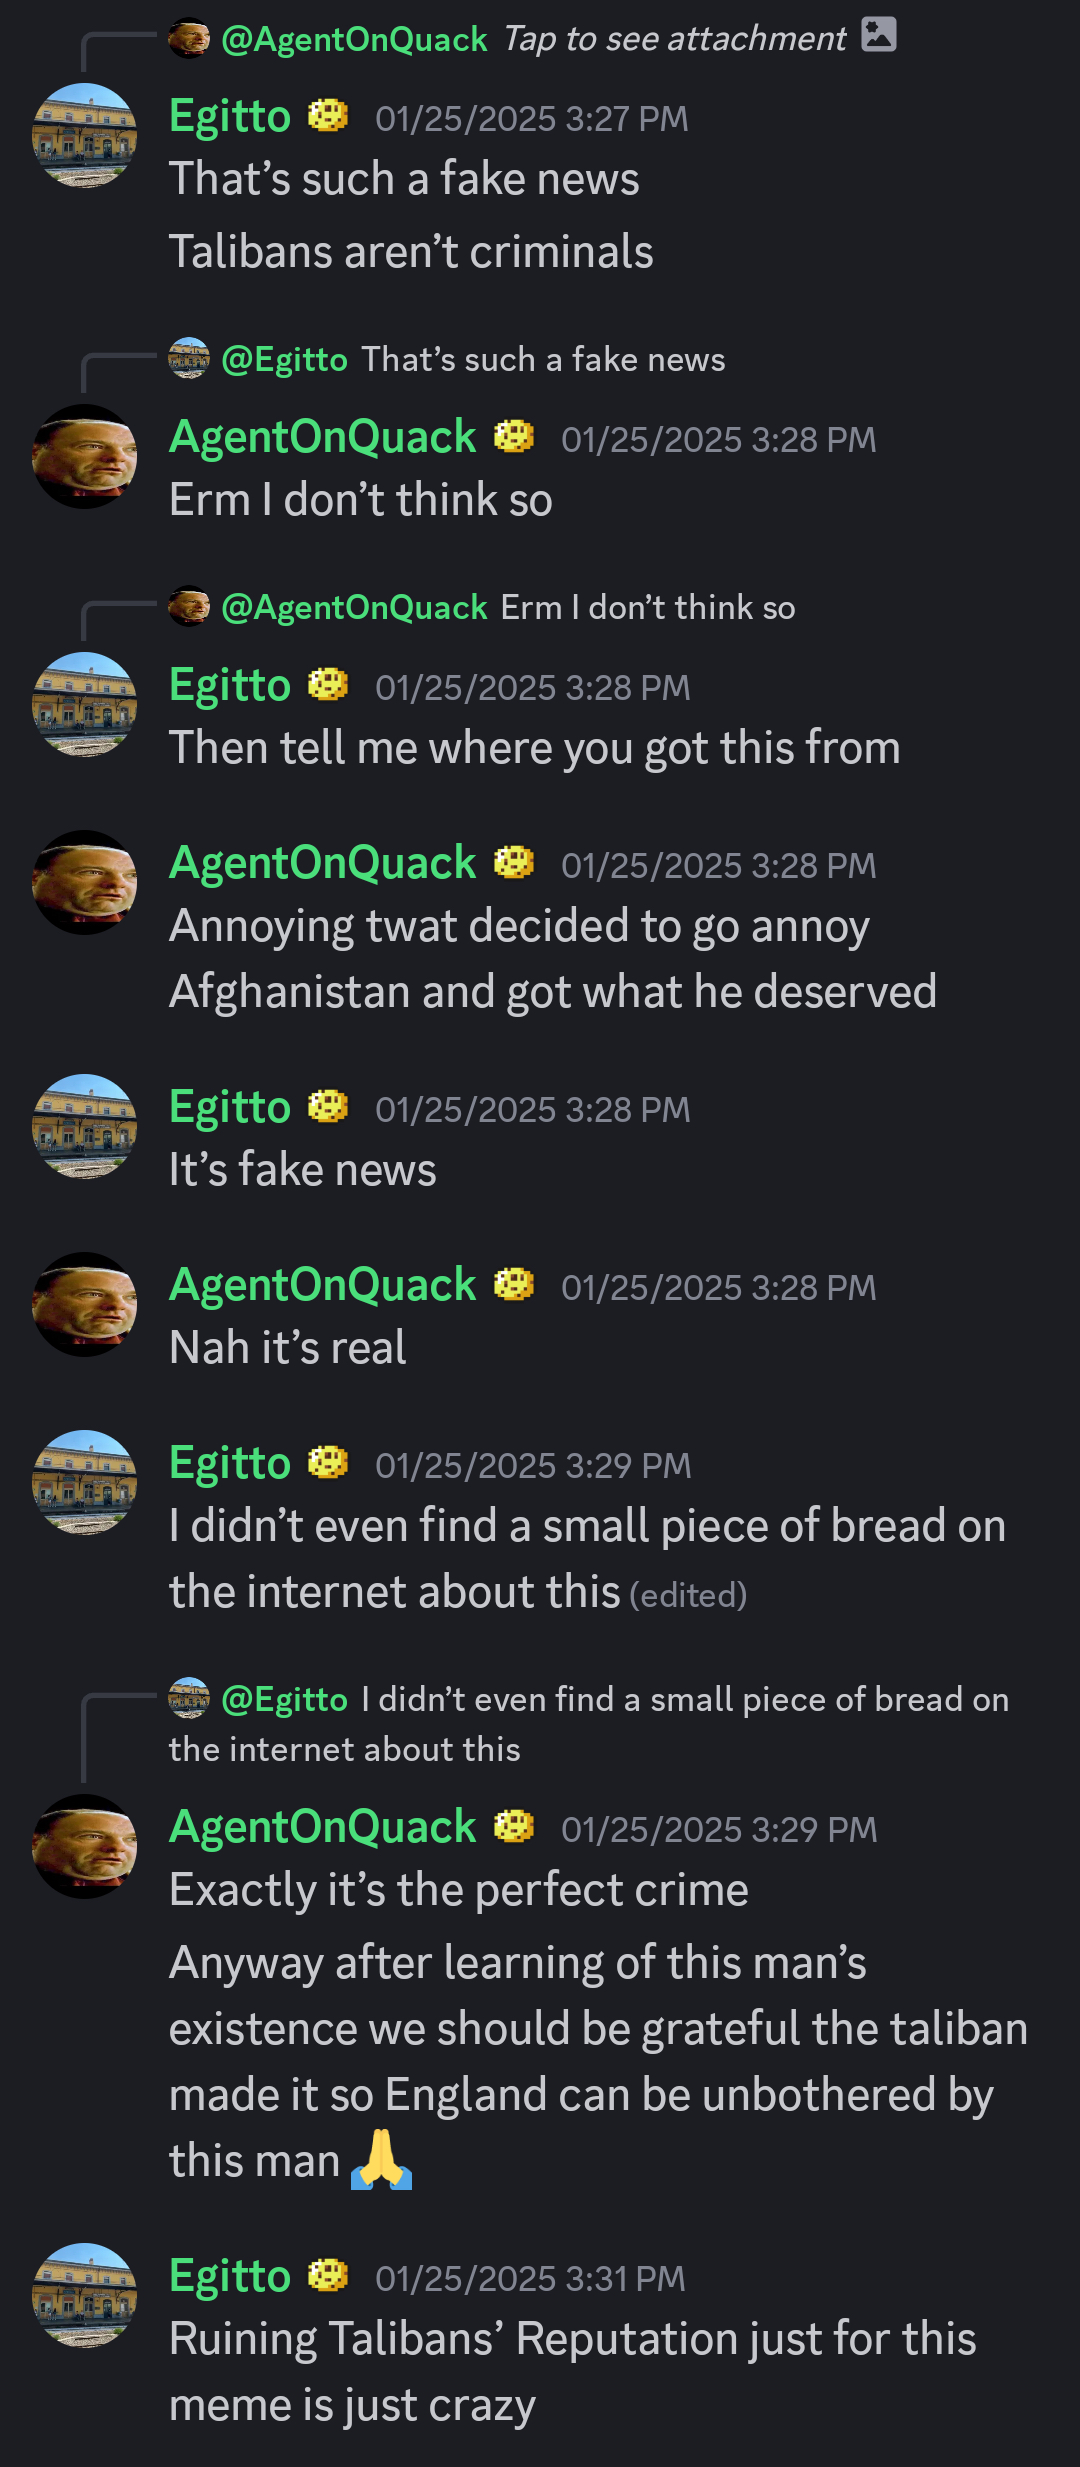Tap the role badge beside Egitto's 3:27 PM message
The image size is (1080, 2467).
click(x=328, y=116)
